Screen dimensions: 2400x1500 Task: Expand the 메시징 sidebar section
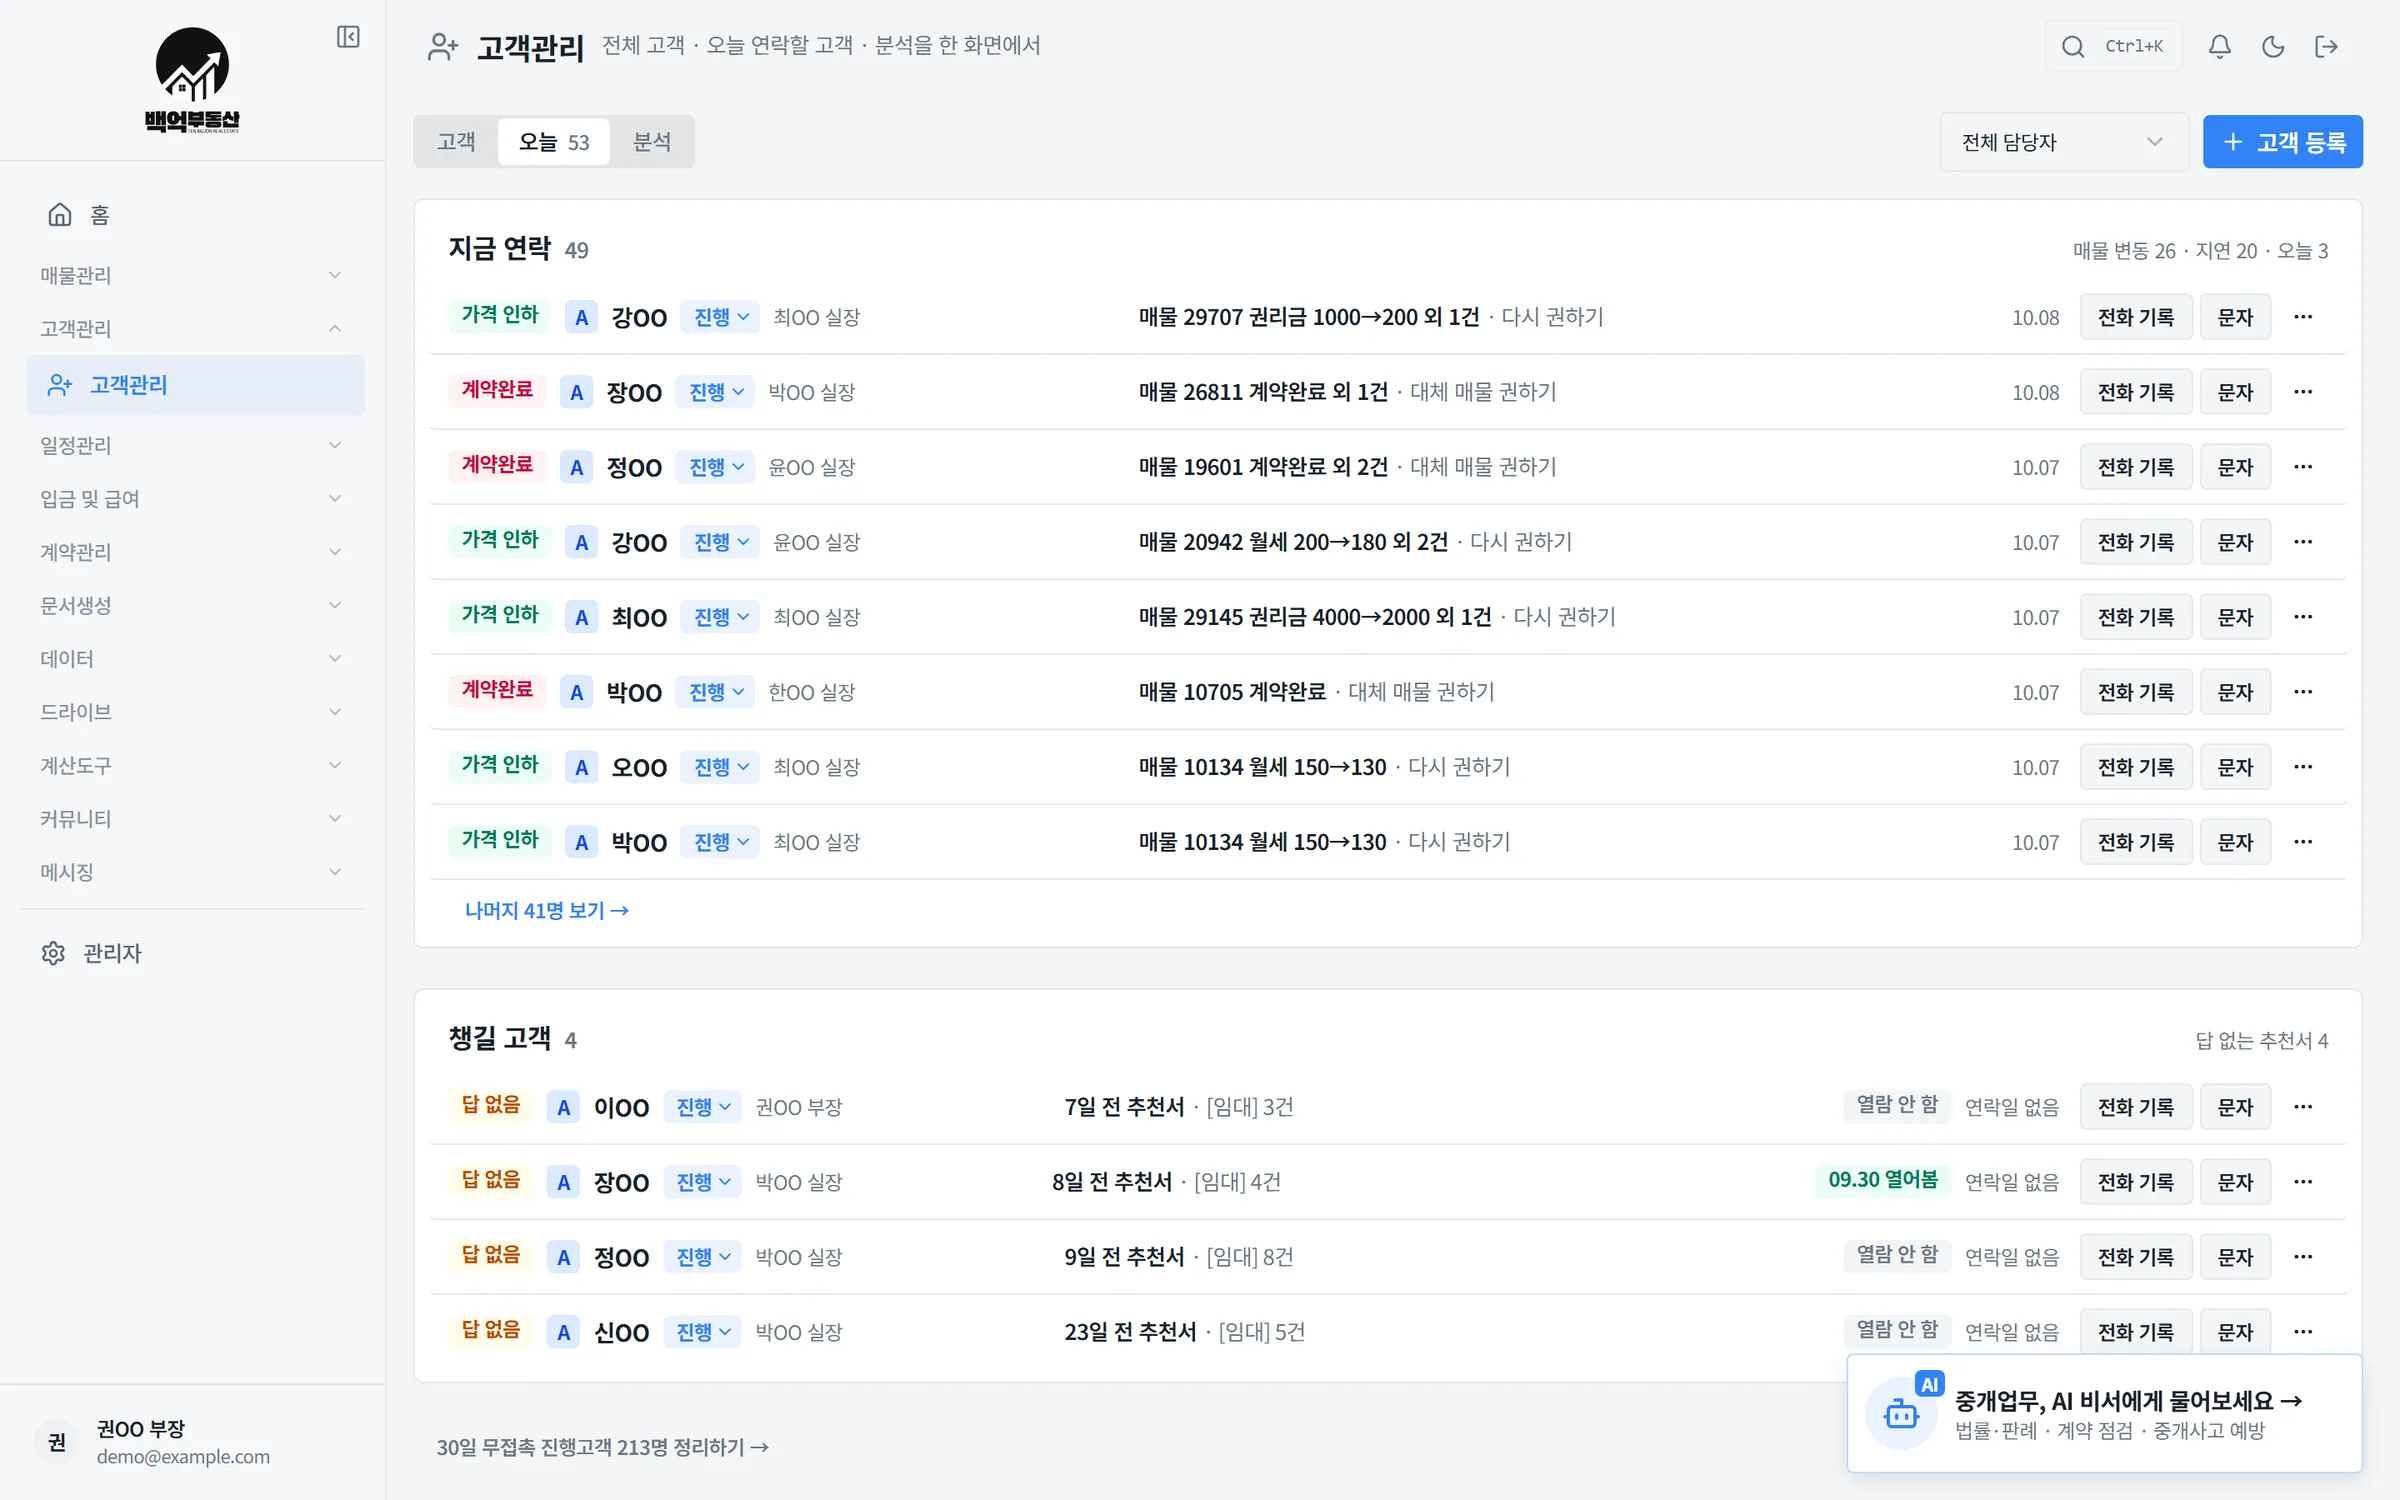tap(190, 872)
